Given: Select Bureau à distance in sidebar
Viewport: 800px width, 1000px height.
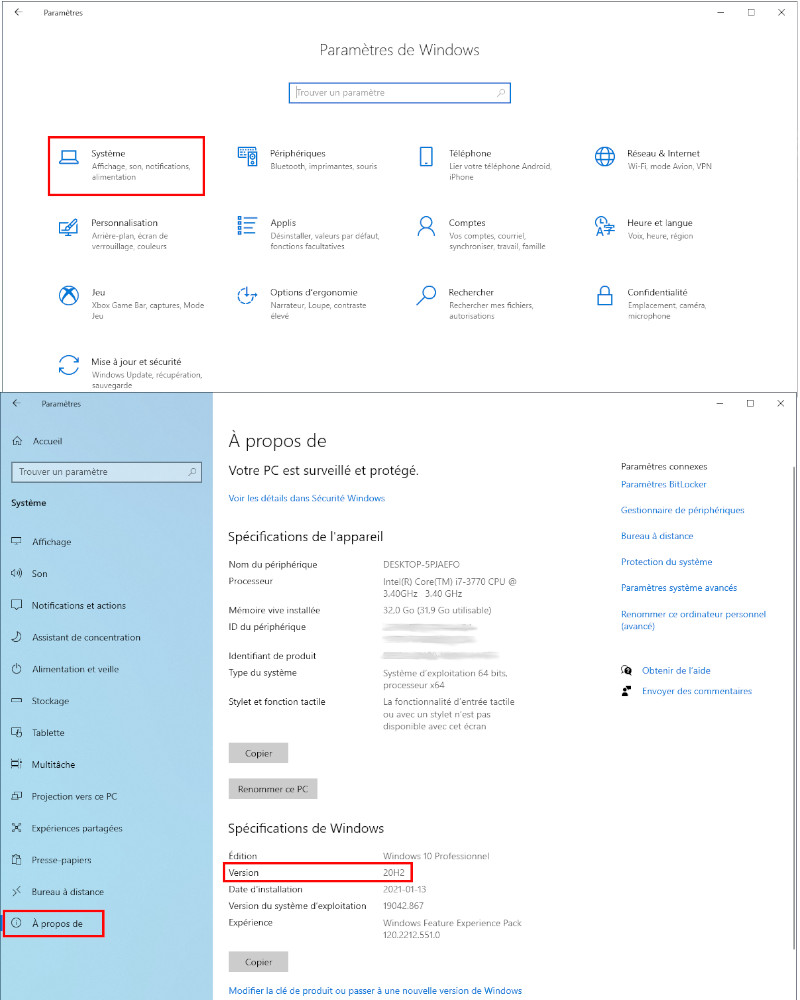Looking at the screenshot, I should click(x=68, y=892).
